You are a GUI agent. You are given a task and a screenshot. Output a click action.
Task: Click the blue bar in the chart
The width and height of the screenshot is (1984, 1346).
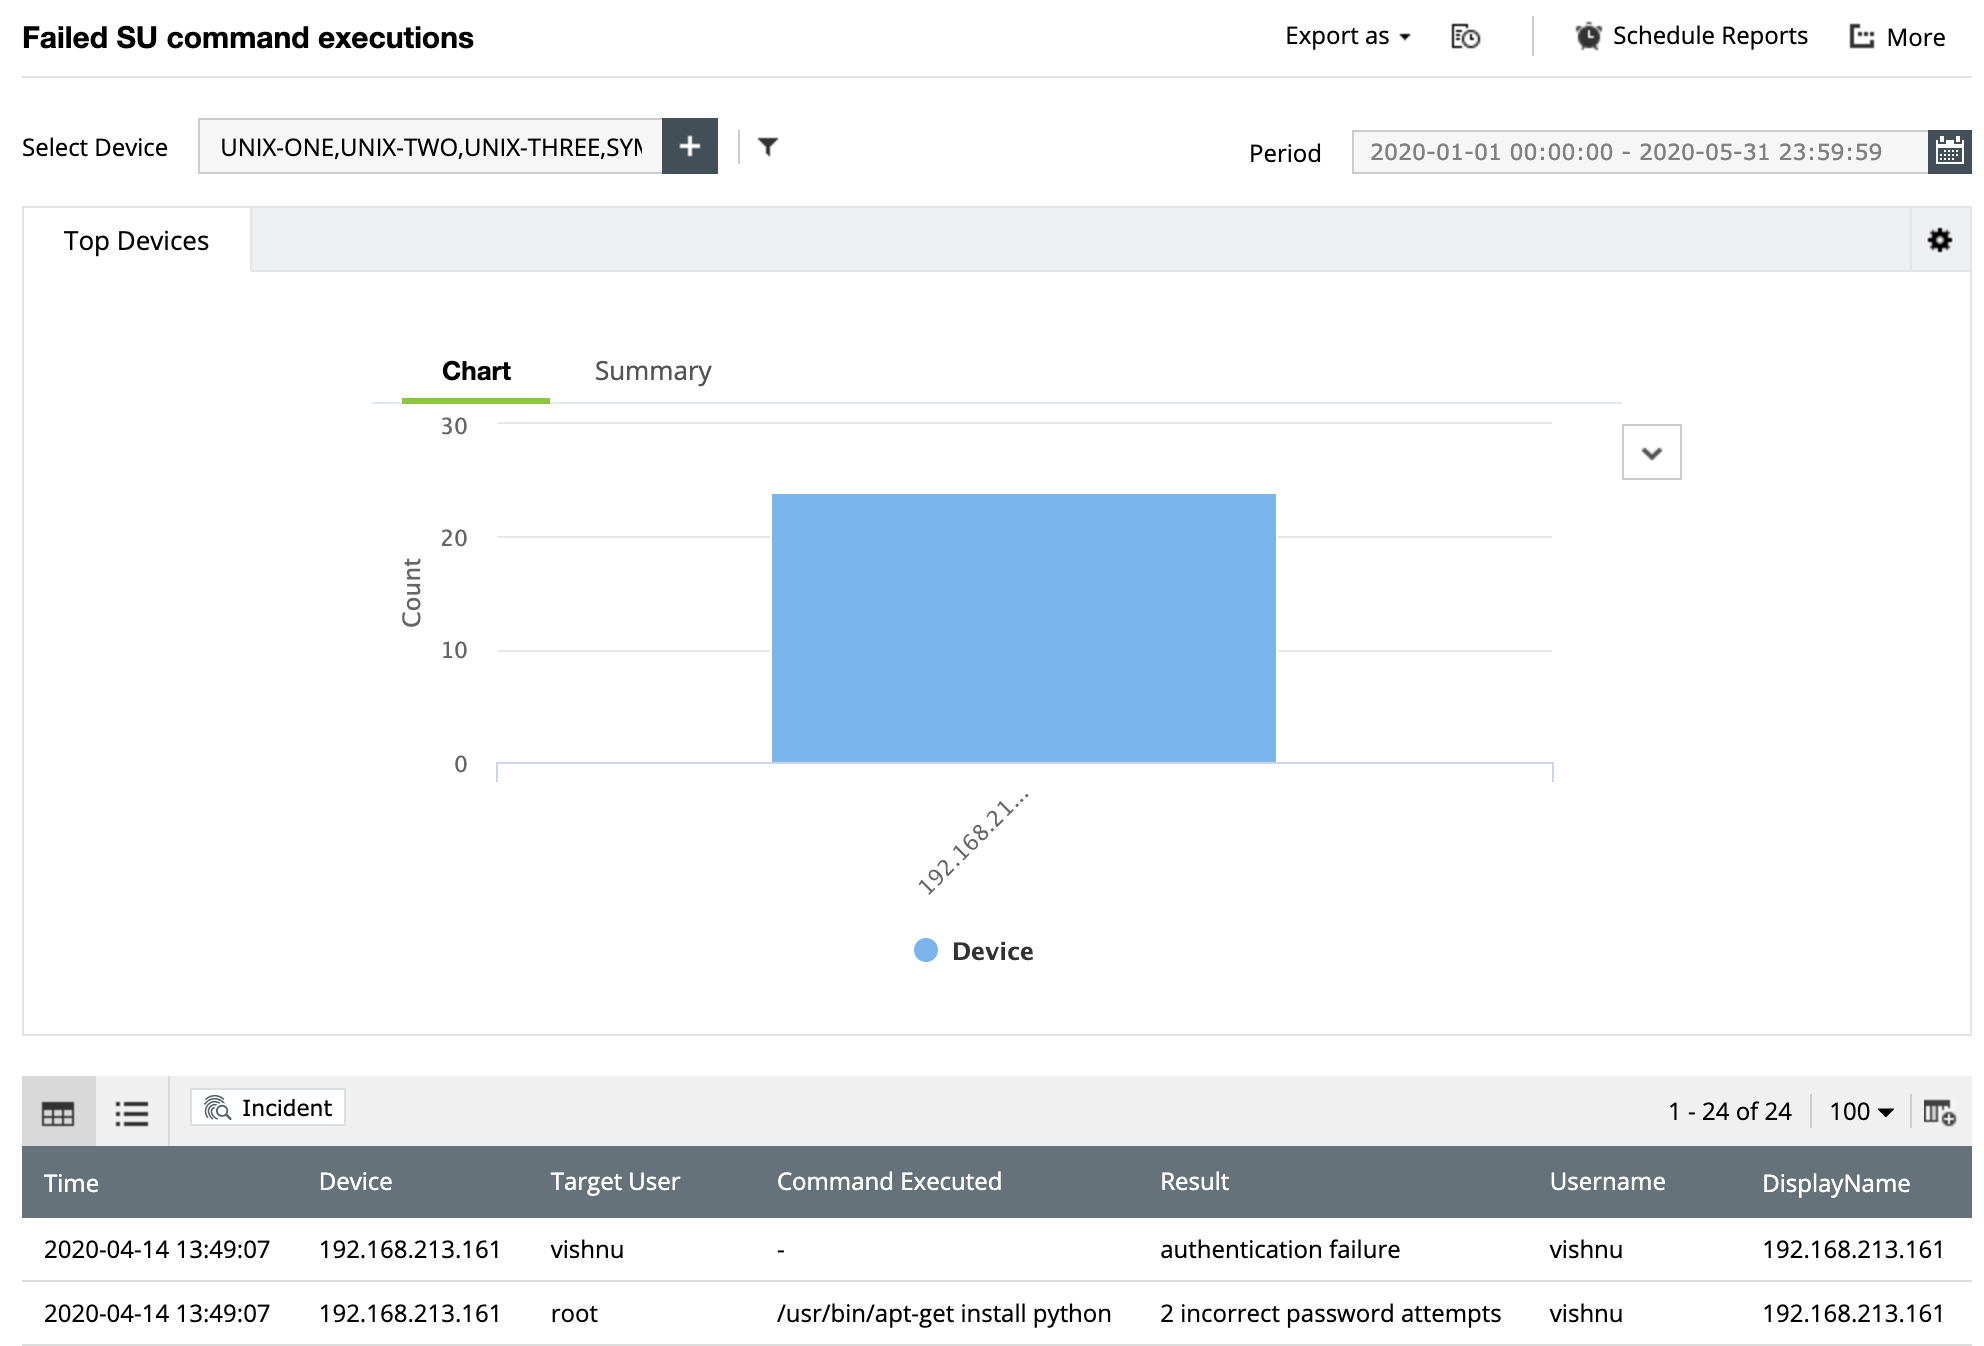coord(1023,628)
